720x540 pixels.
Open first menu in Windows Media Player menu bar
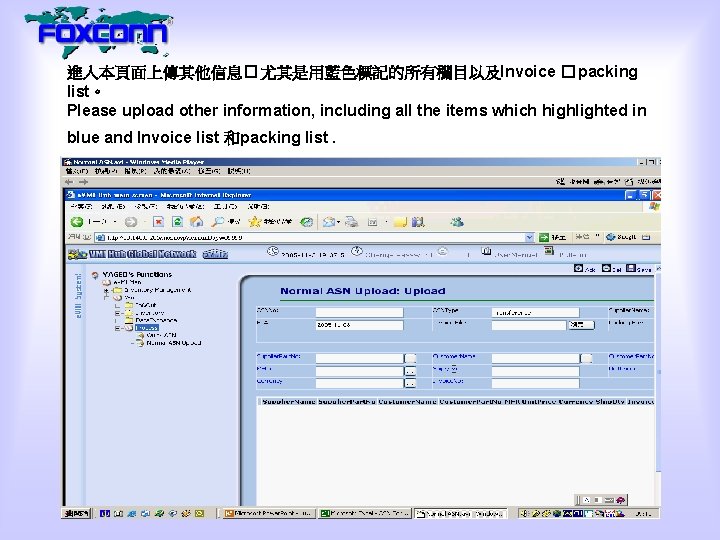click(x=77, y=171)
